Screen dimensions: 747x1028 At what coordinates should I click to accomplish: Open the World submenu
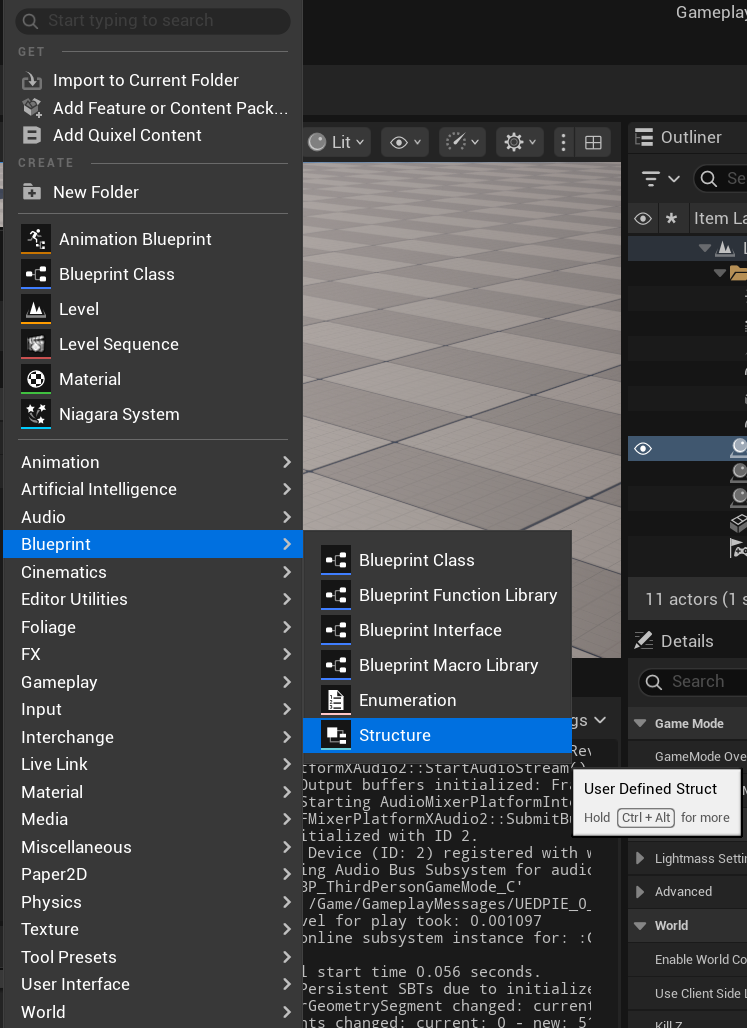click(x=153, y=1012)
